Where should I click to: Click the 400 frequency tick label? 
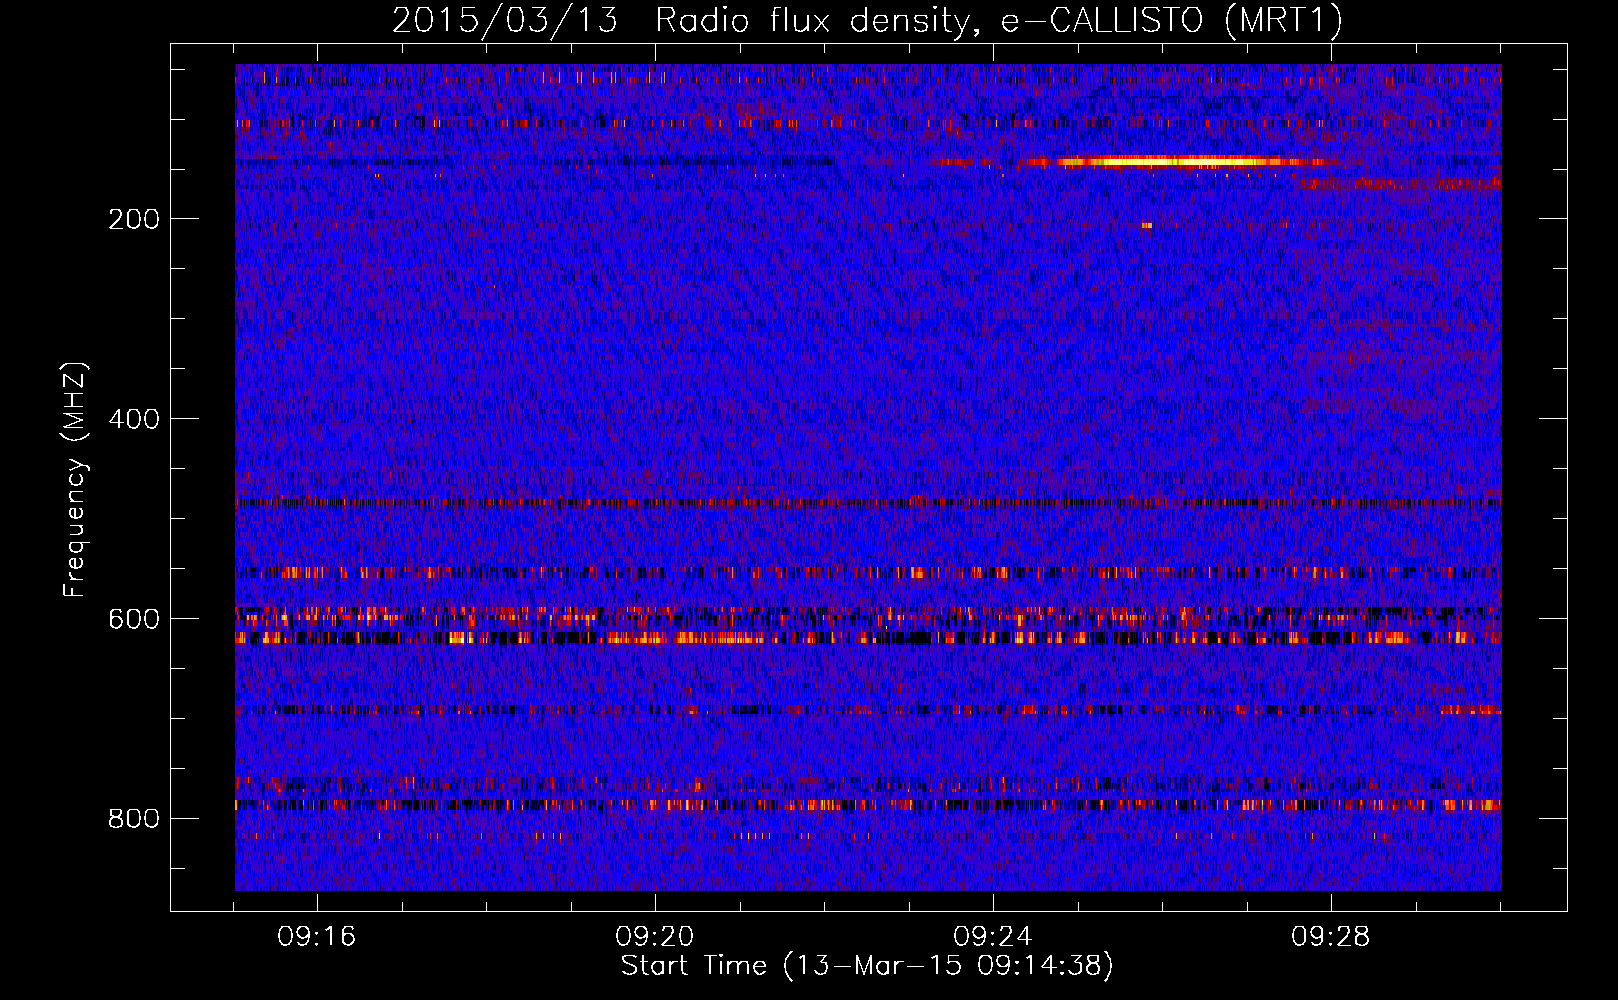click(134, 419)
